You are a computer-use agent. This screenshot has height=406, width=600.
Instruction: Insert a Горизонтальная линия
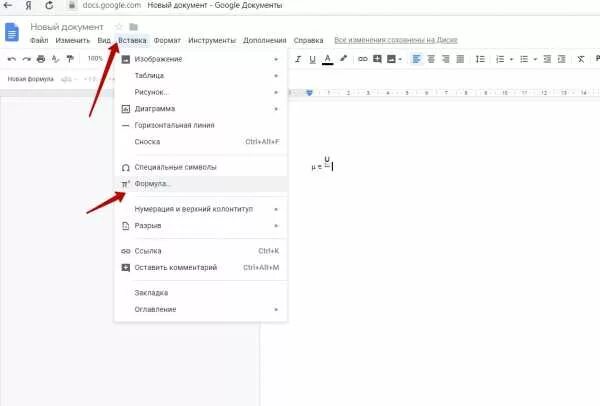pyautogui.click(x=201, y=125)
